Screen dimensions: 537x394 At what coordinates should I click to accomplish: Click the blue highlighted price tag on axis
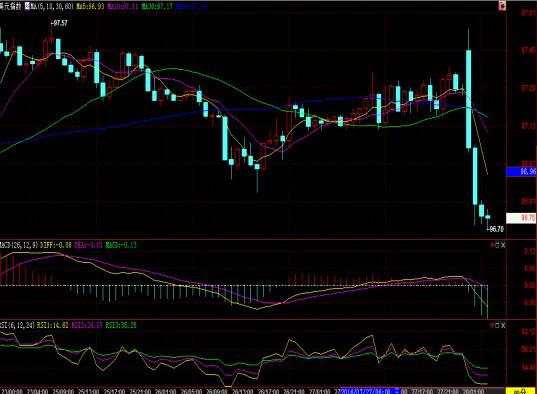(521, 171)
